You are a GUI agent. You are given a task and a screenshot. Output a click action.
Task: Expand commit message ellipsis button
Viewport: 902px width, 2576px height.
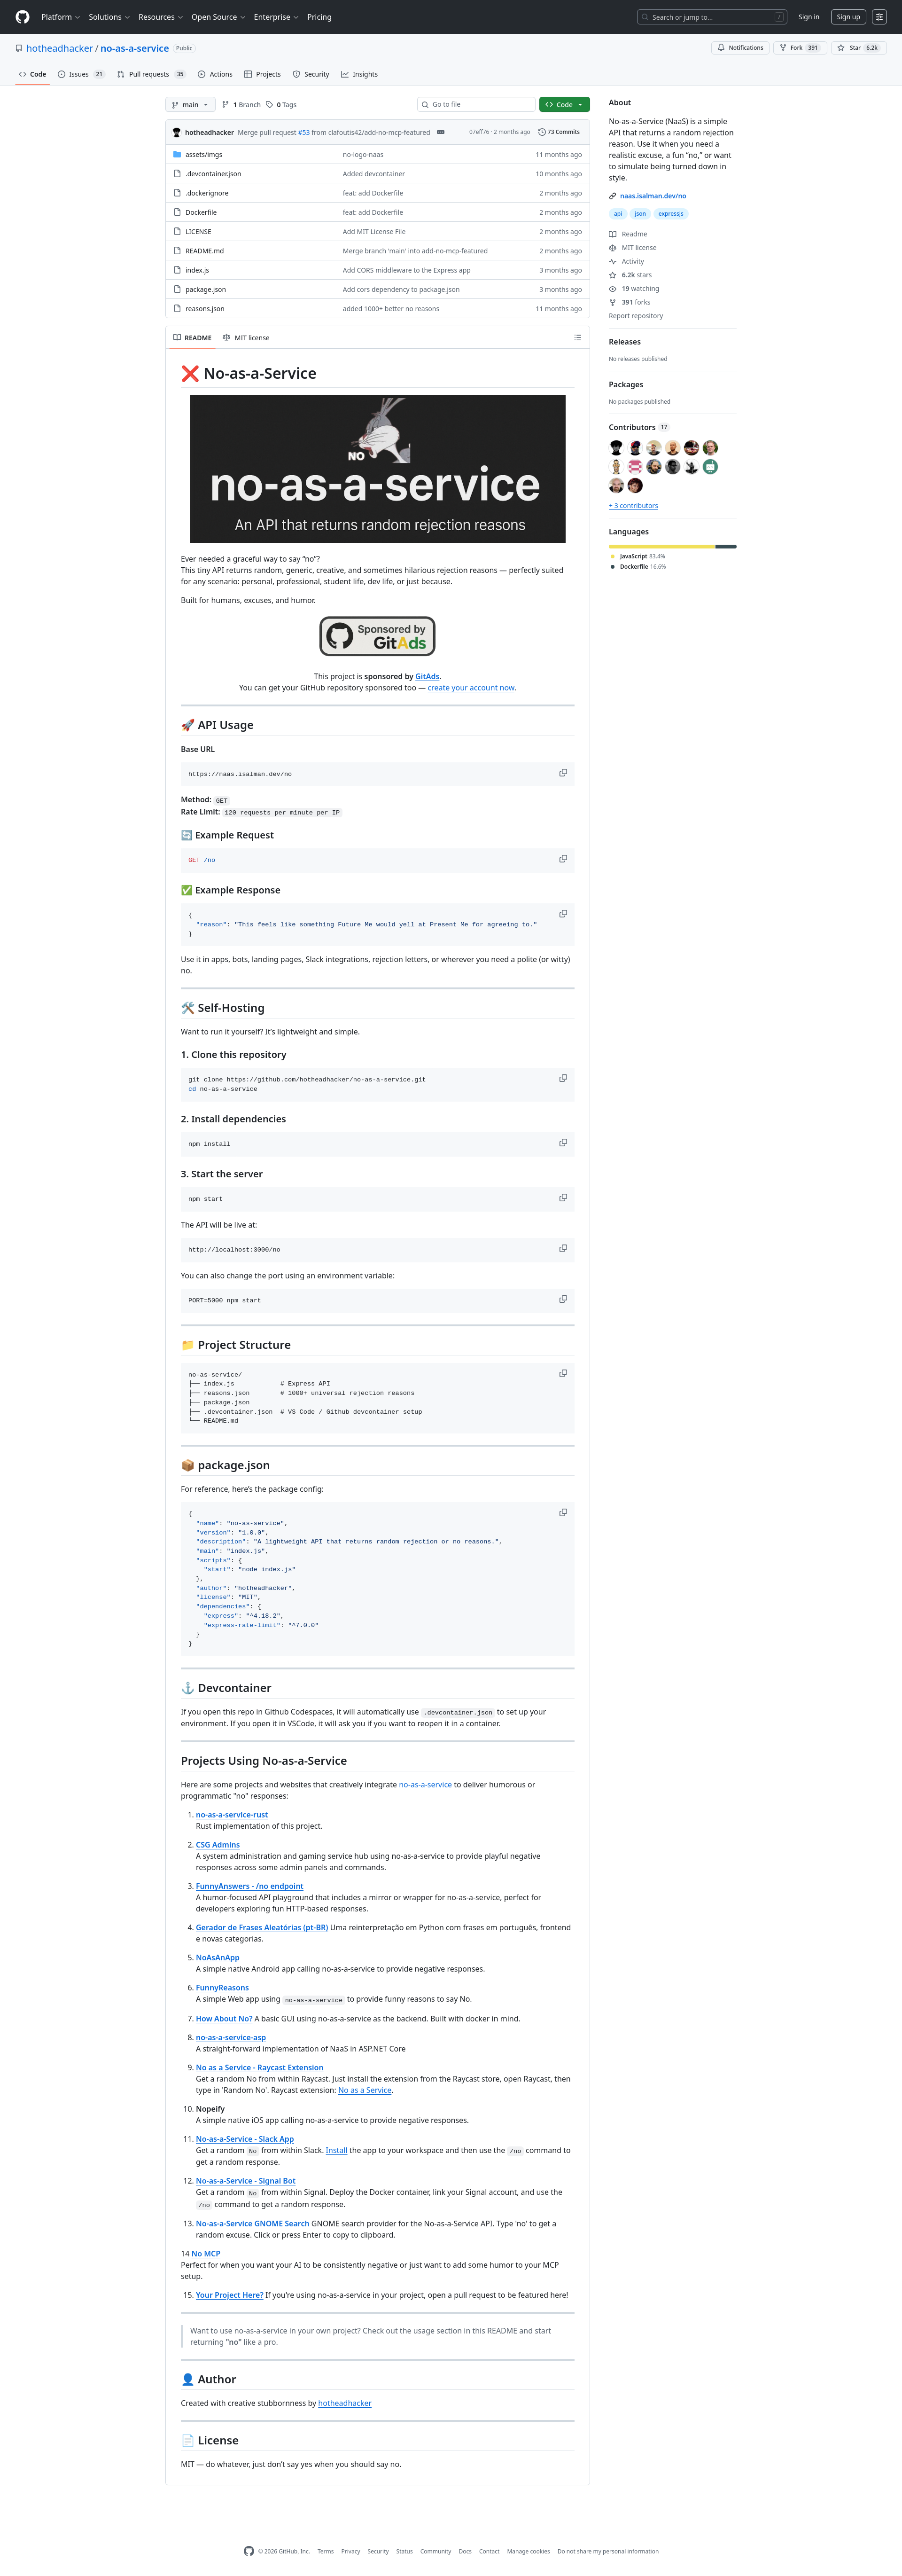(440, 132)
